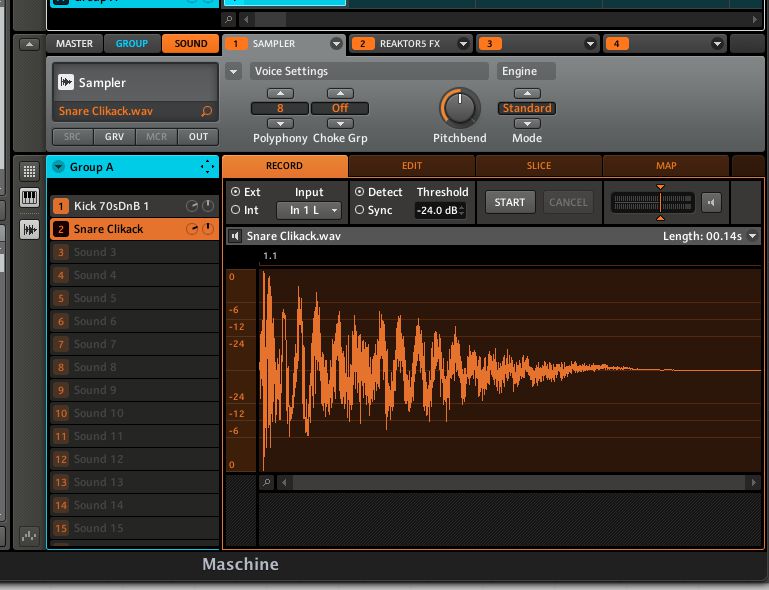The height and width of the screenshot is (590, 769).
Task: Switch to the SLICE tab
Action: [x=538, y=166]
